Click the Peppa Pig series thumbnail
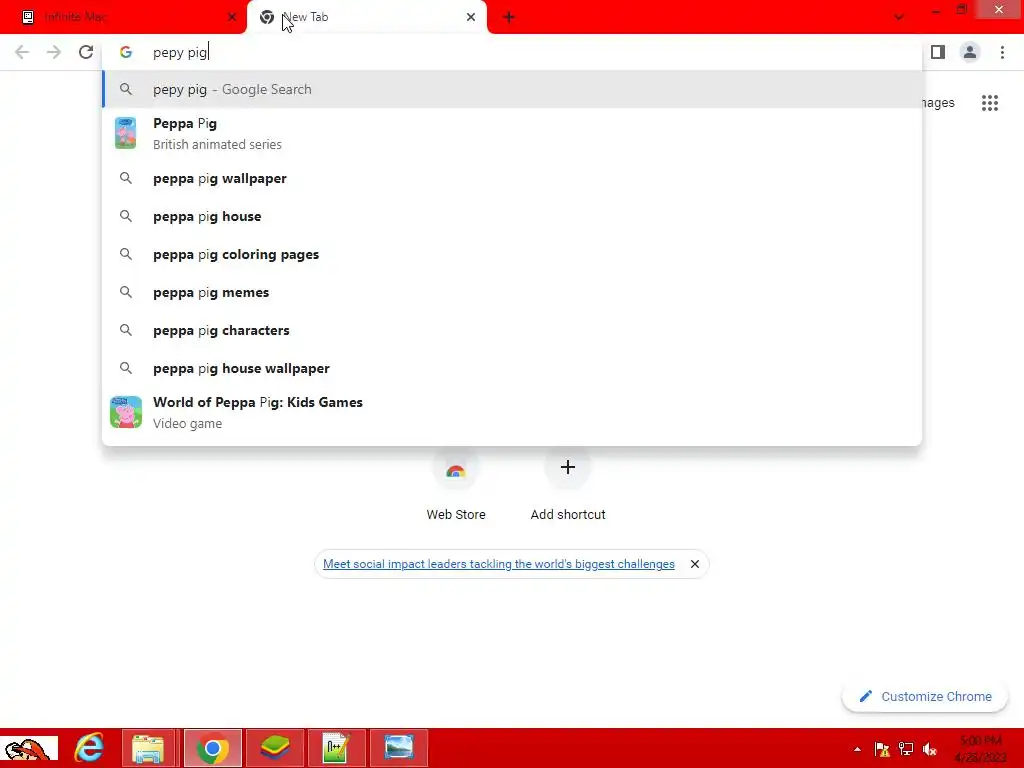This screenshot has height=768, width=1024. tap(125, 133)
